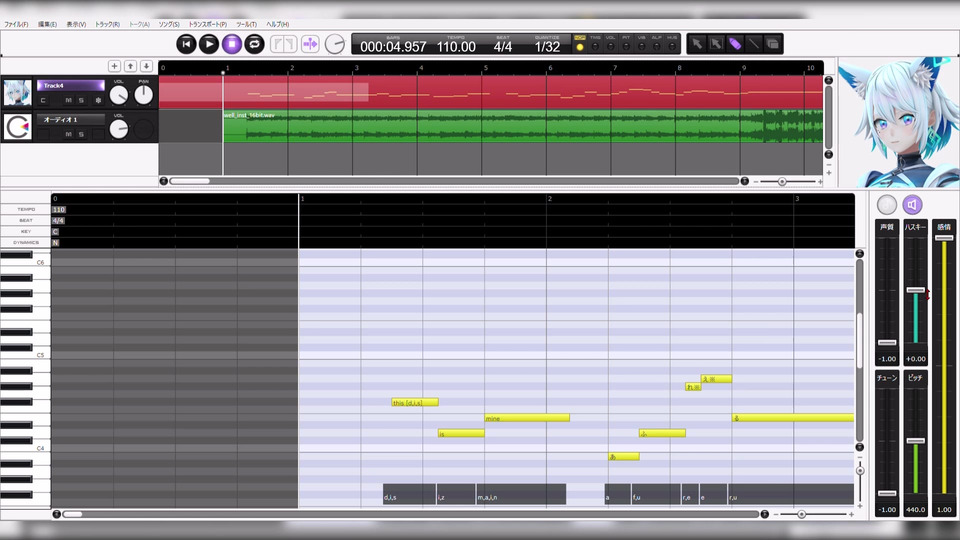Click the purple speaker button
960x540 pixels.
pos(912,204)
